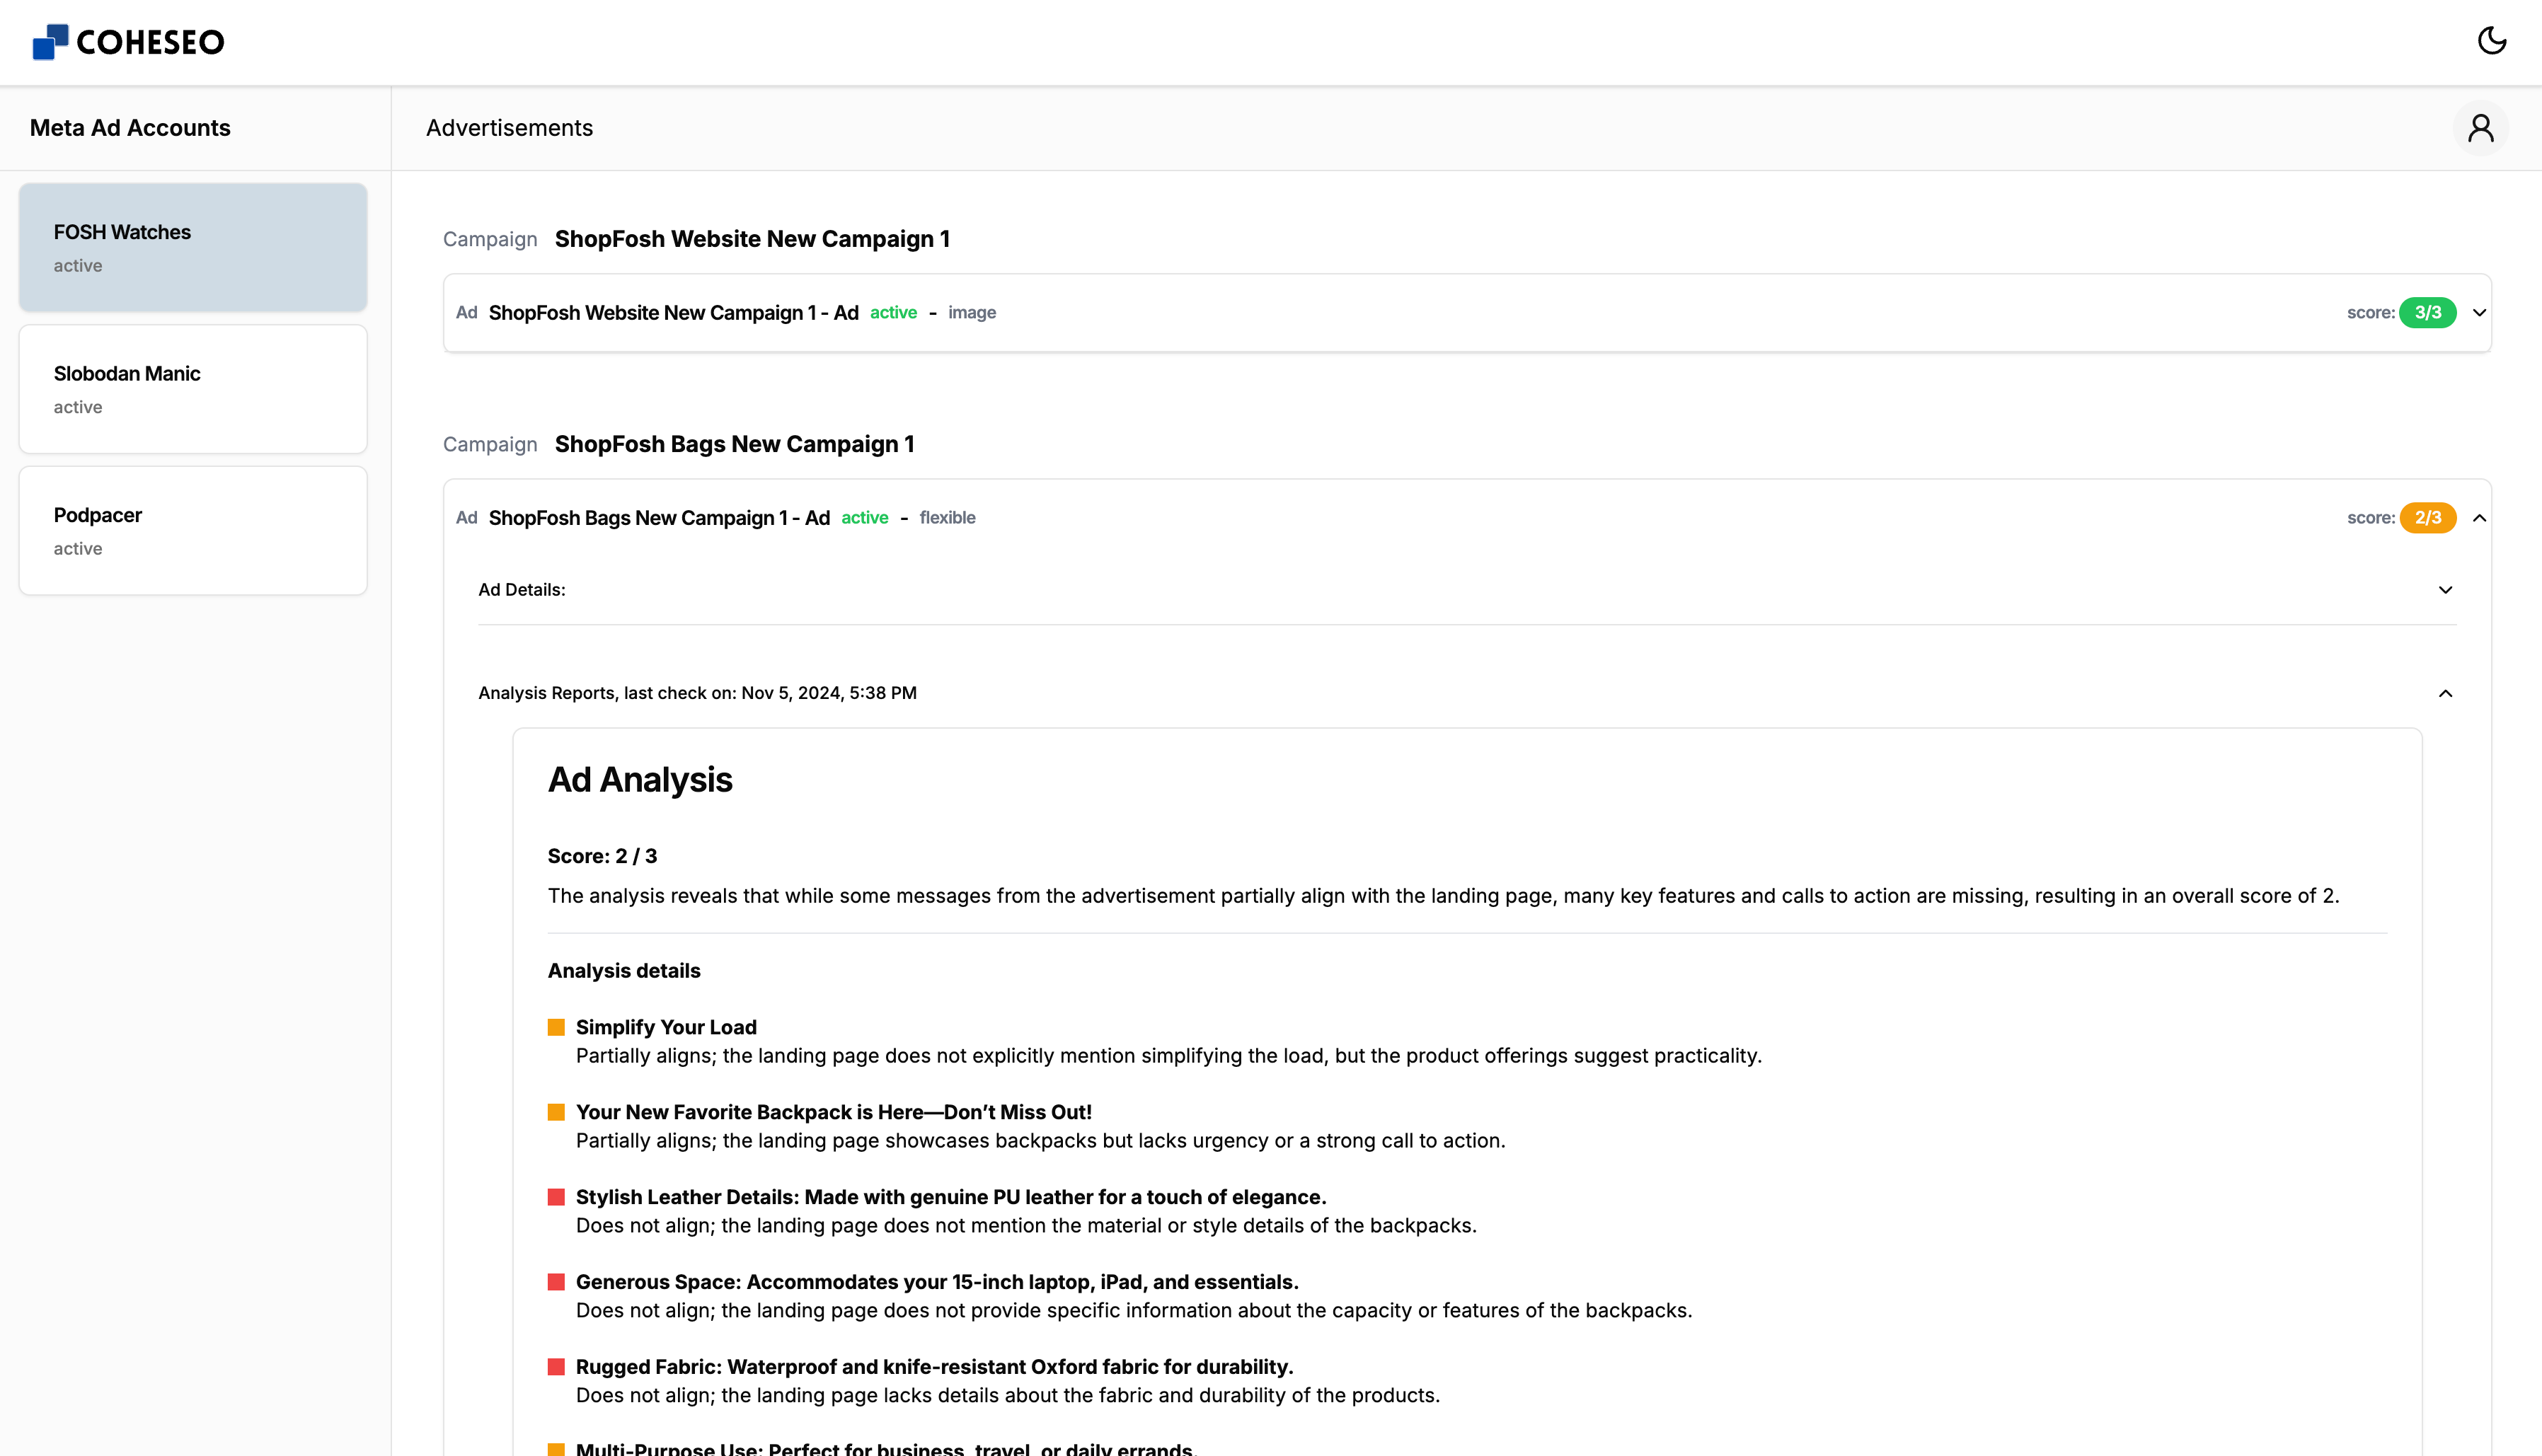Click the user profile icon
The width and height of the screenshot is (2542, 1456).
(2481, 127)
